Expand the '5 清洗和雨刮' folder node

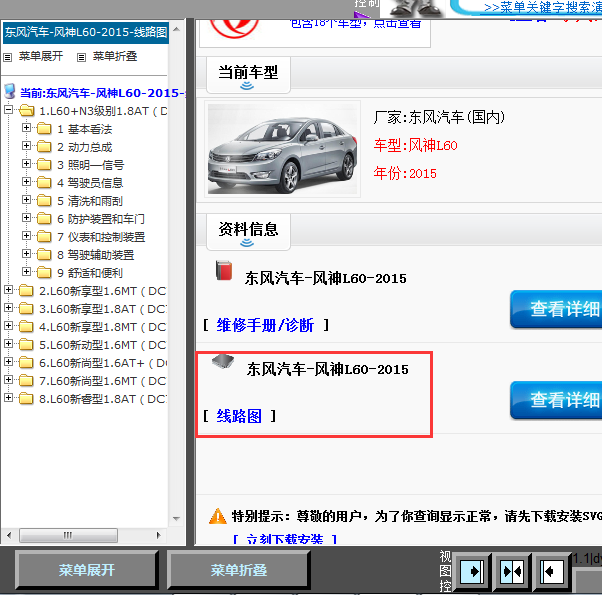pos(26,200)
